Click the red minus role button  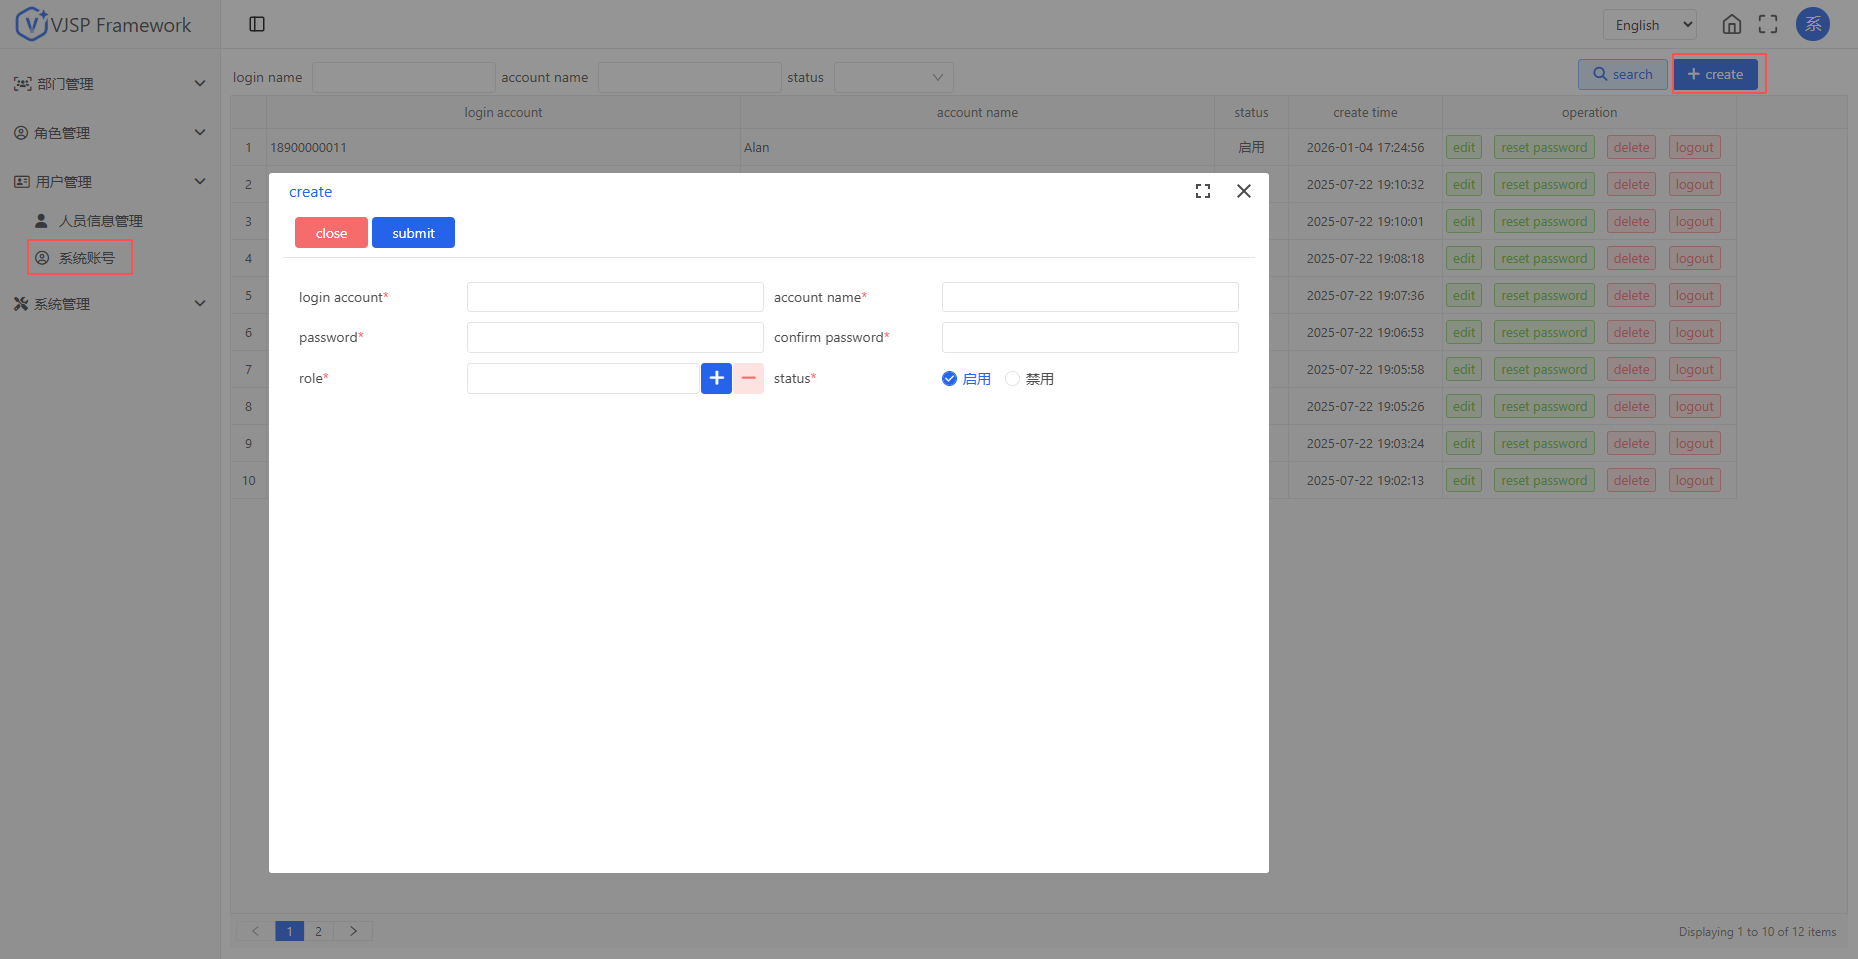[x=749, y=378]
